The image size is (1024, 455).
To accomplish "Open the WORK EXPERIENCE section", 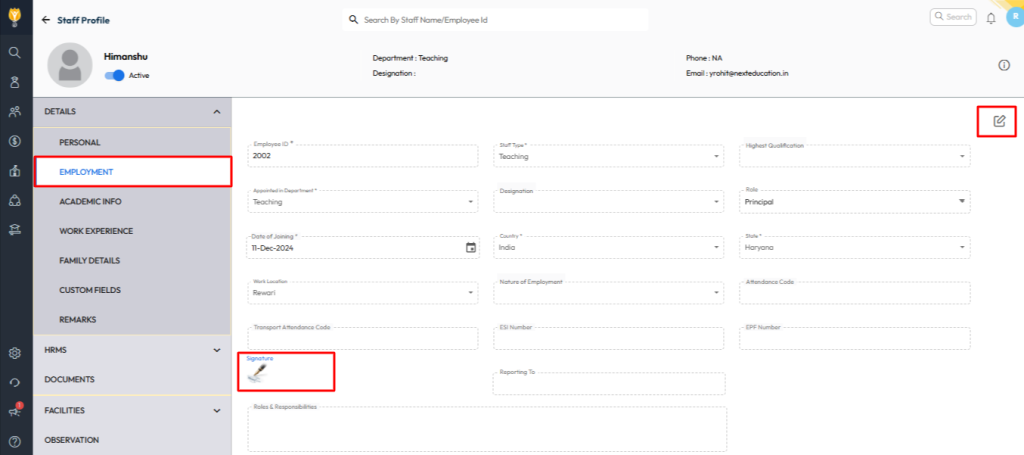I will (x=96, y=231).
